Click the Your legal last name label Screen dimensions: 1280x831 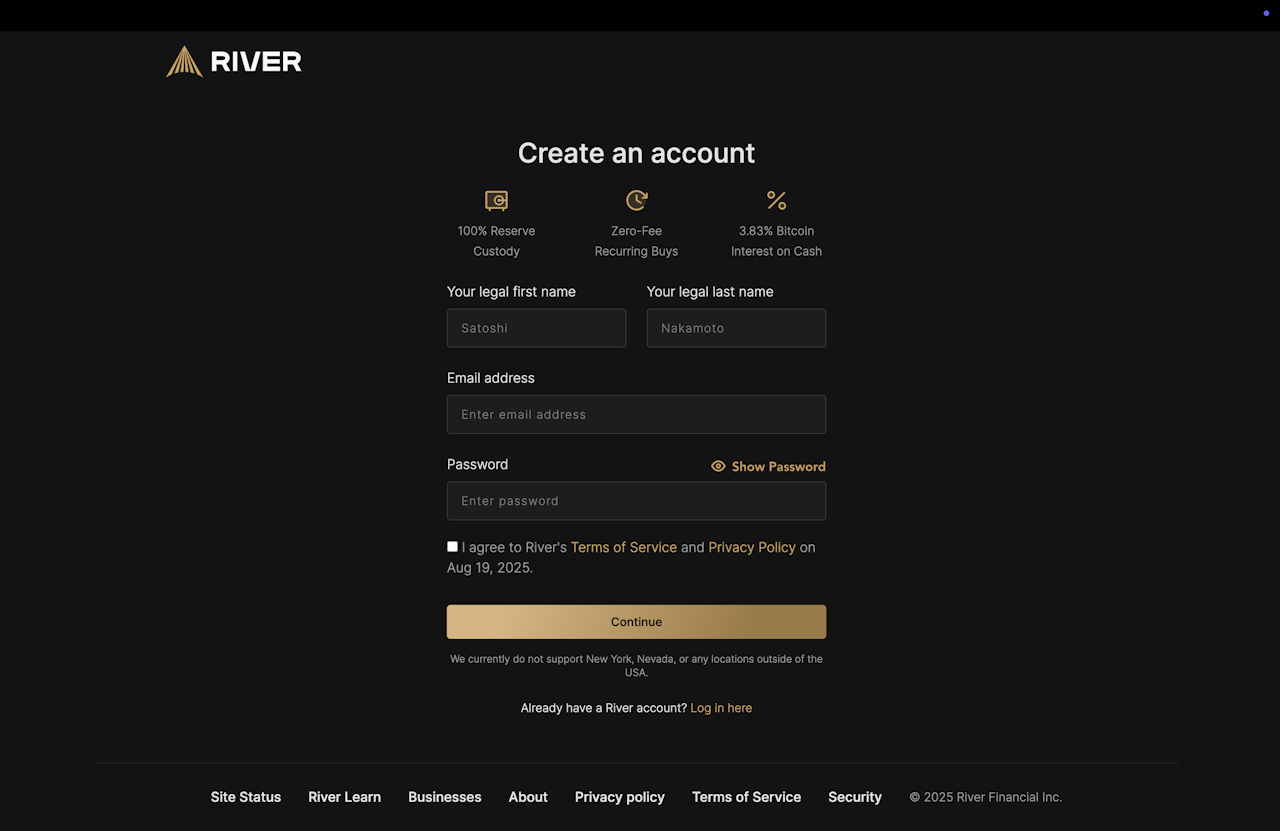710,292
